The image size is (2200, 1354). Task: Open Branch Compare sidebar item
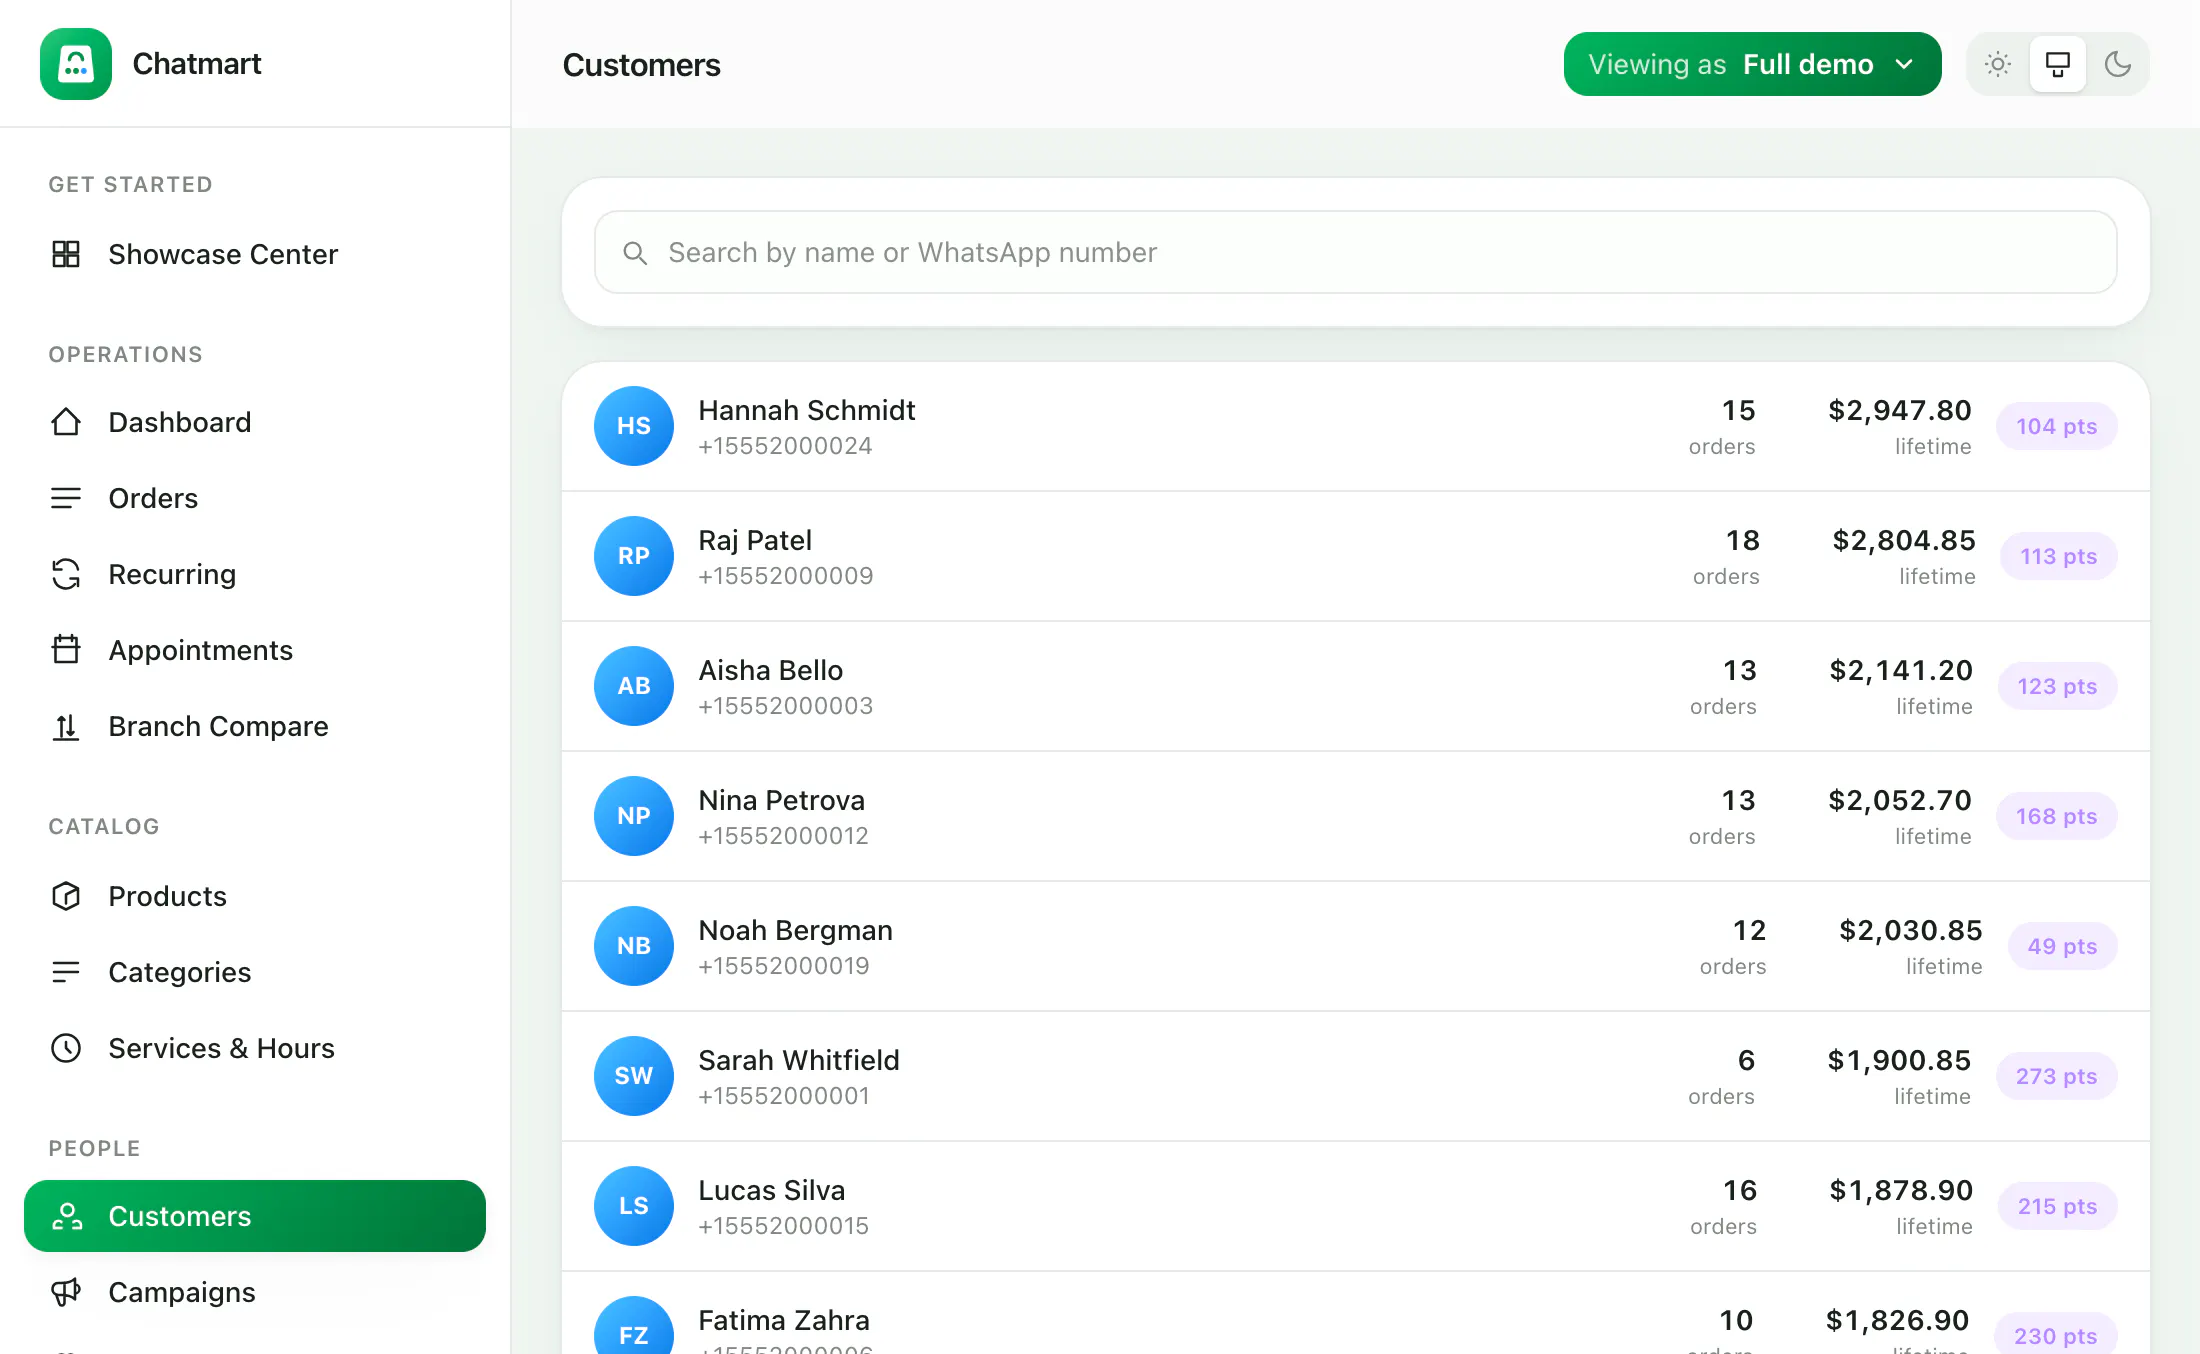255,726
